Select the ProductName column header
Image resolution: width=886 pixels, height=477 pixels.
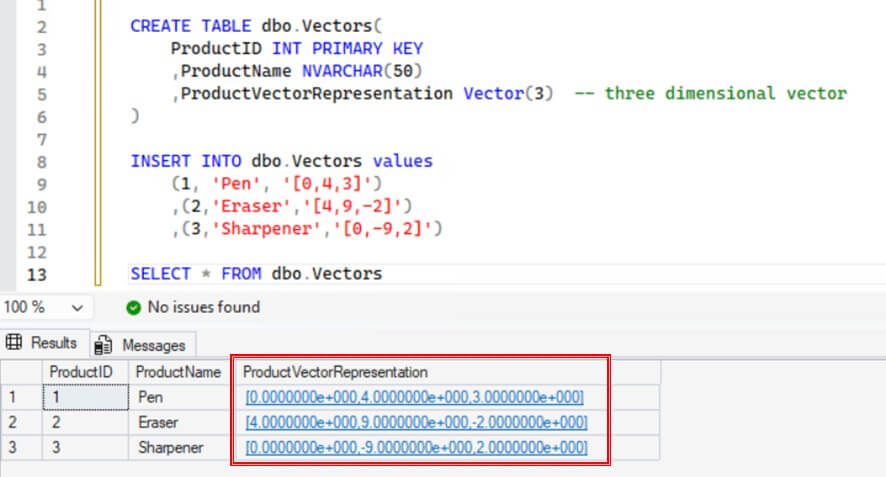[178, 372]
